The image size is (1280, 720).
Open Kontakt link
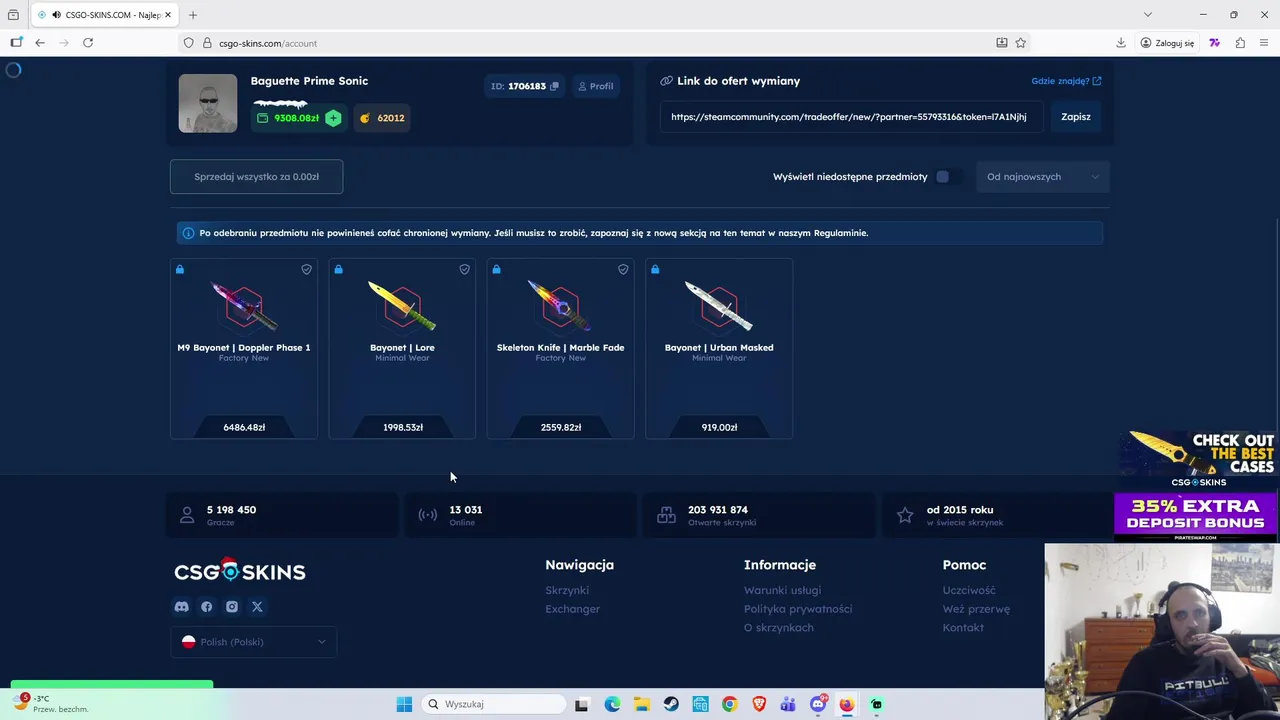pos(963,628)
